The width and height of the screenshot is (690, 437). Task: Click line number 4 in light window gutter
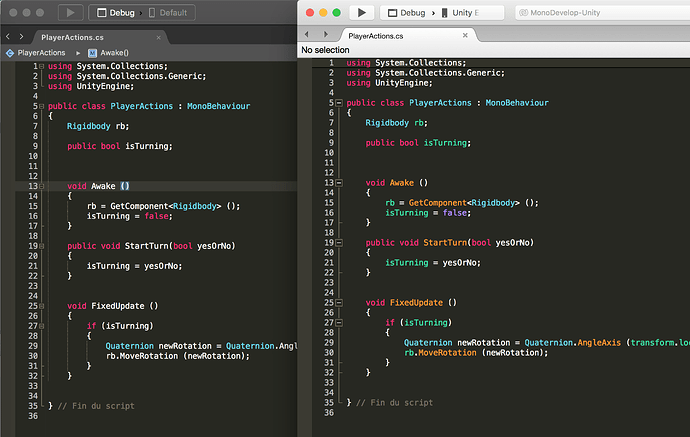click(x=331, y=93)
